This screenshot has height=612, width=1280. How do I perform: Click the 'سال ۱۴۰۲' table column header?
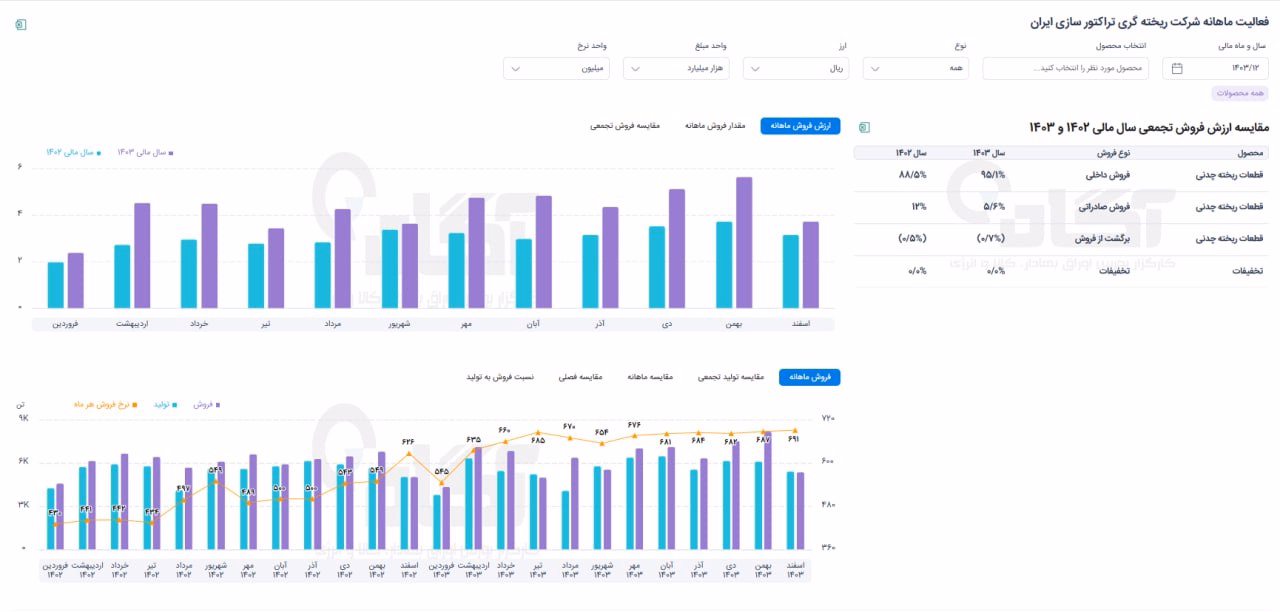(910, 152)
